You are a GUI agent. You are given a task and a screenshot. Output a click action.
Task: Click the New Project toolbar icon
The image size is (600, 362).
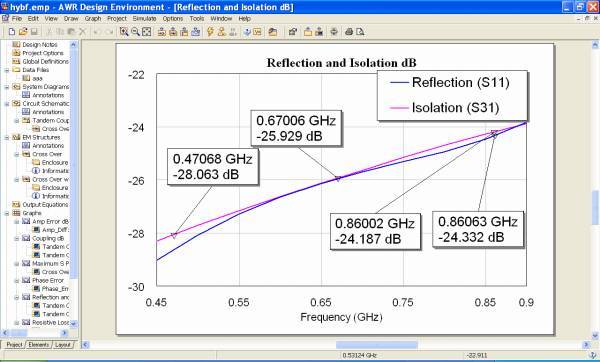click(12, 32)
